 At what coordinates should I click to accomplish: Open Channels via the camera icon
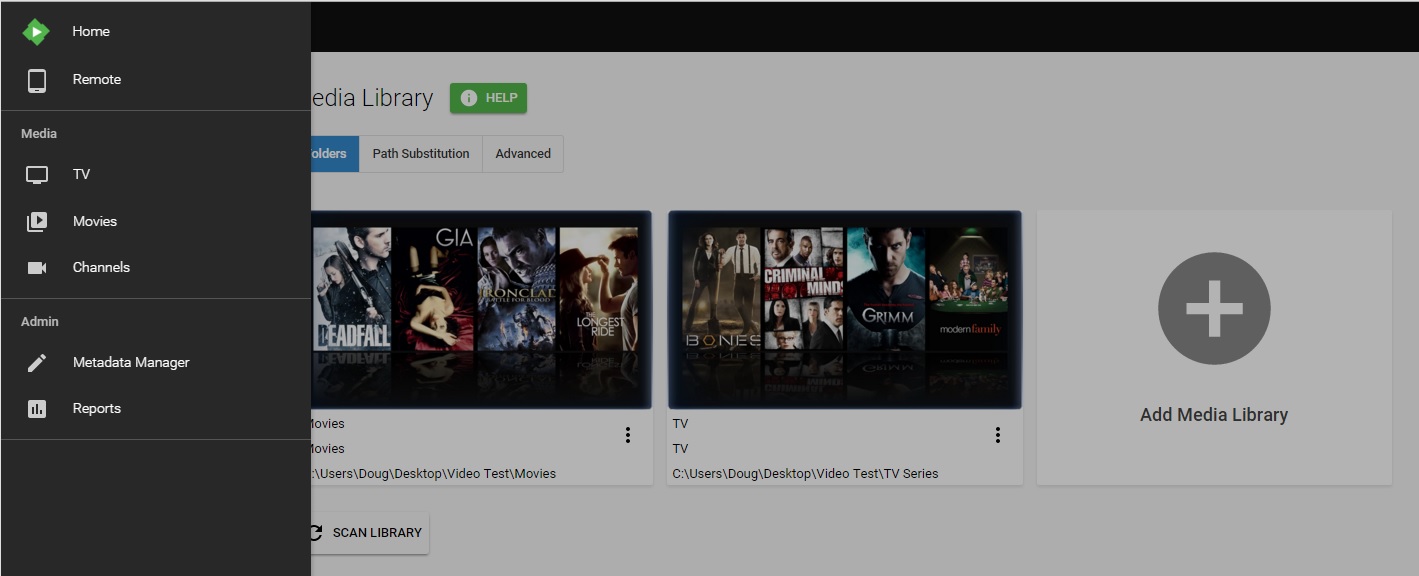point(37,268)
